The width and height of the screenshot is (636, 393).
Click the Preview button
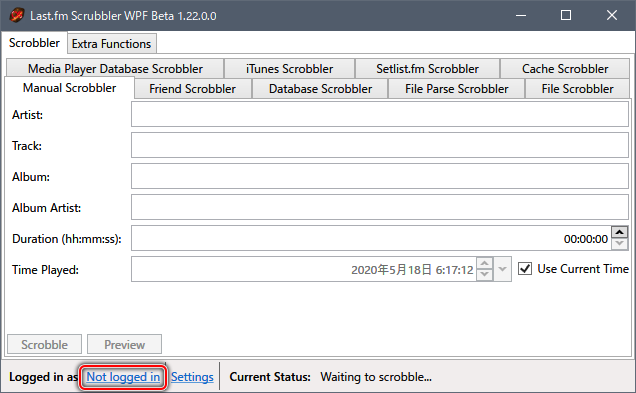(x=125, y=344)
